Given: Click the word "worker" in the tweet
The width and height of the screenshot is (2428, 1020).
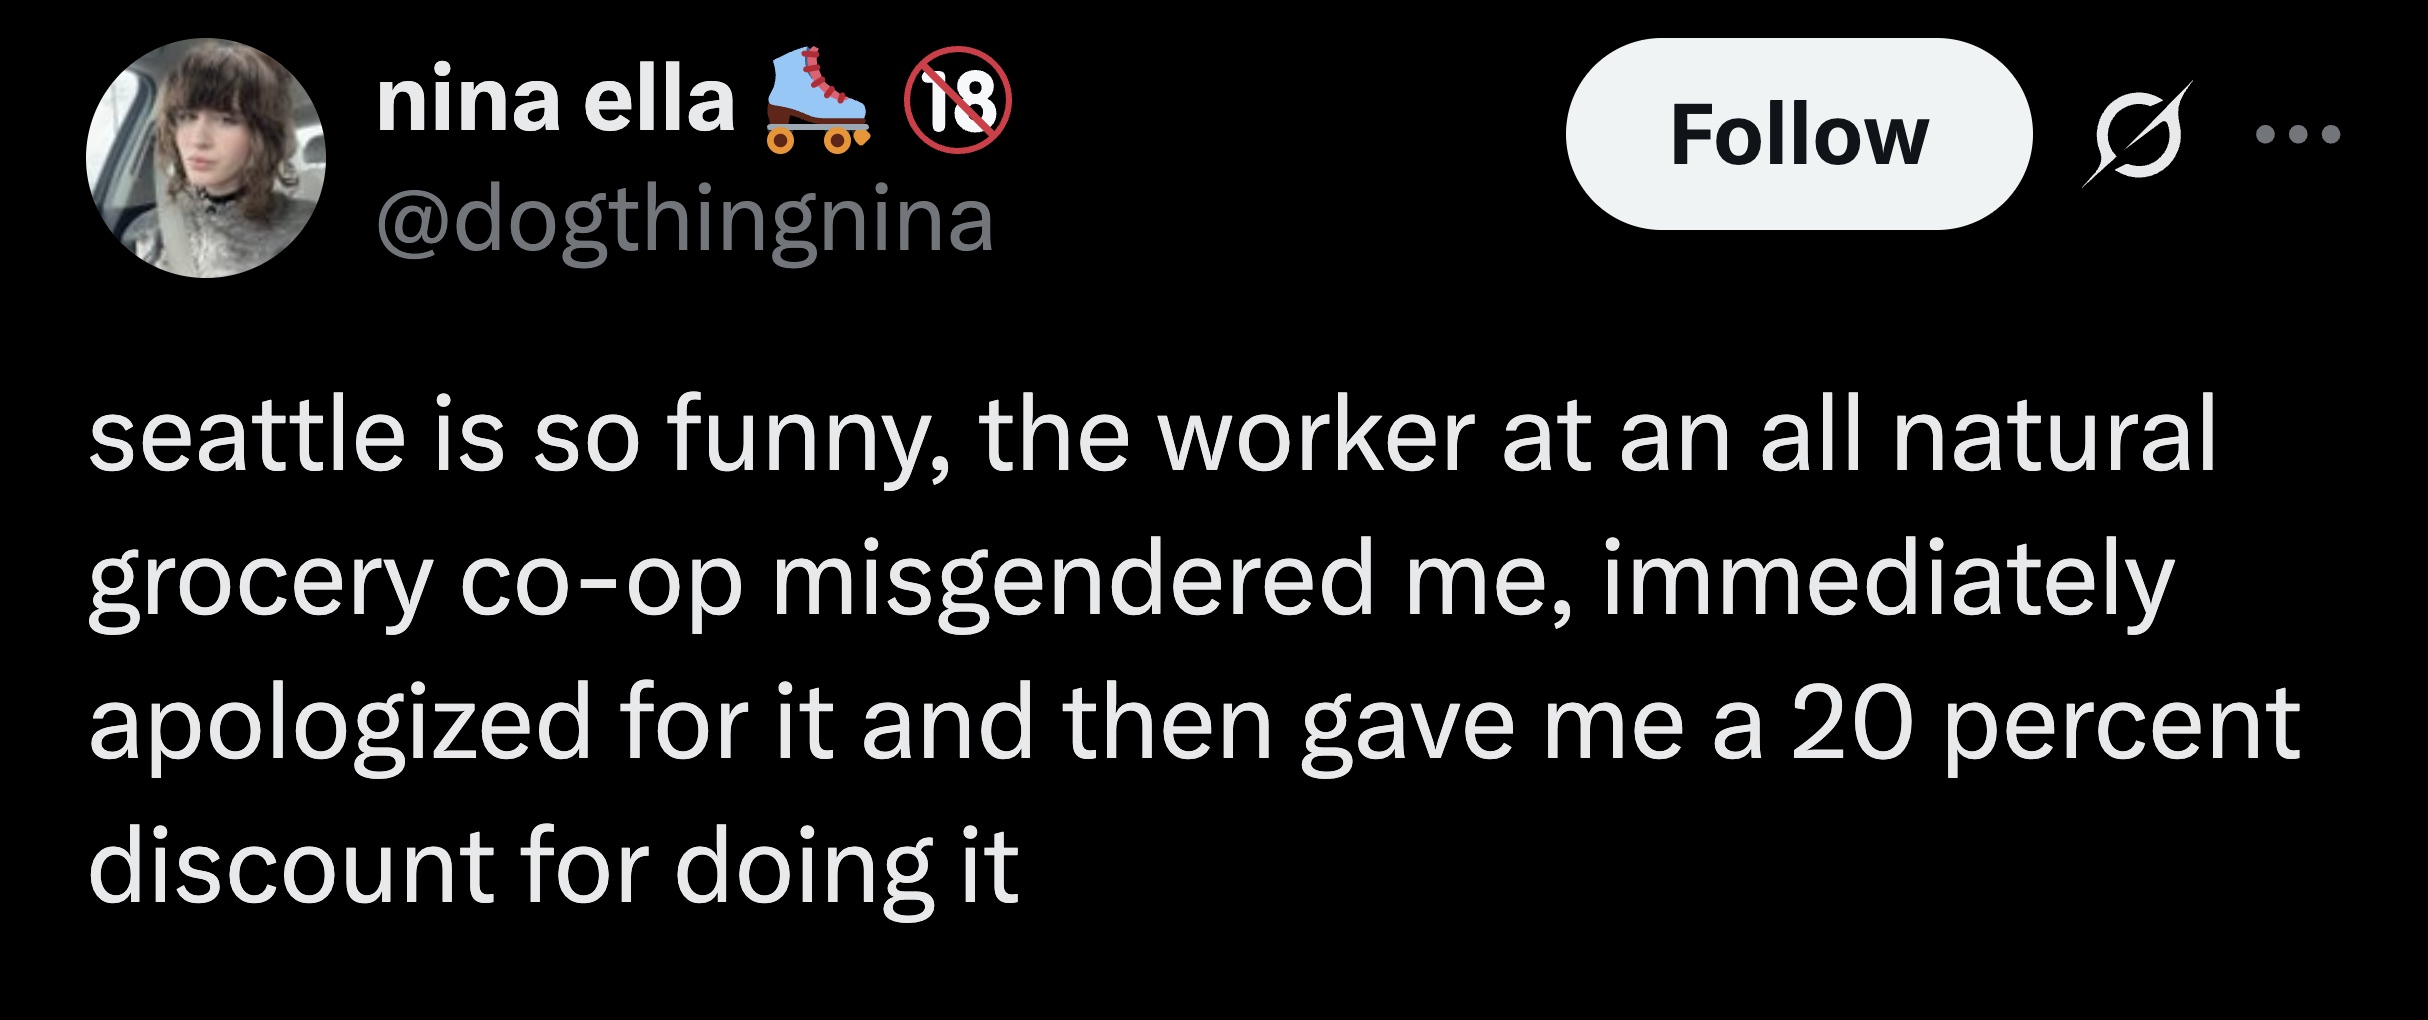Looking at the screenshot, I should click(1316, 435).
